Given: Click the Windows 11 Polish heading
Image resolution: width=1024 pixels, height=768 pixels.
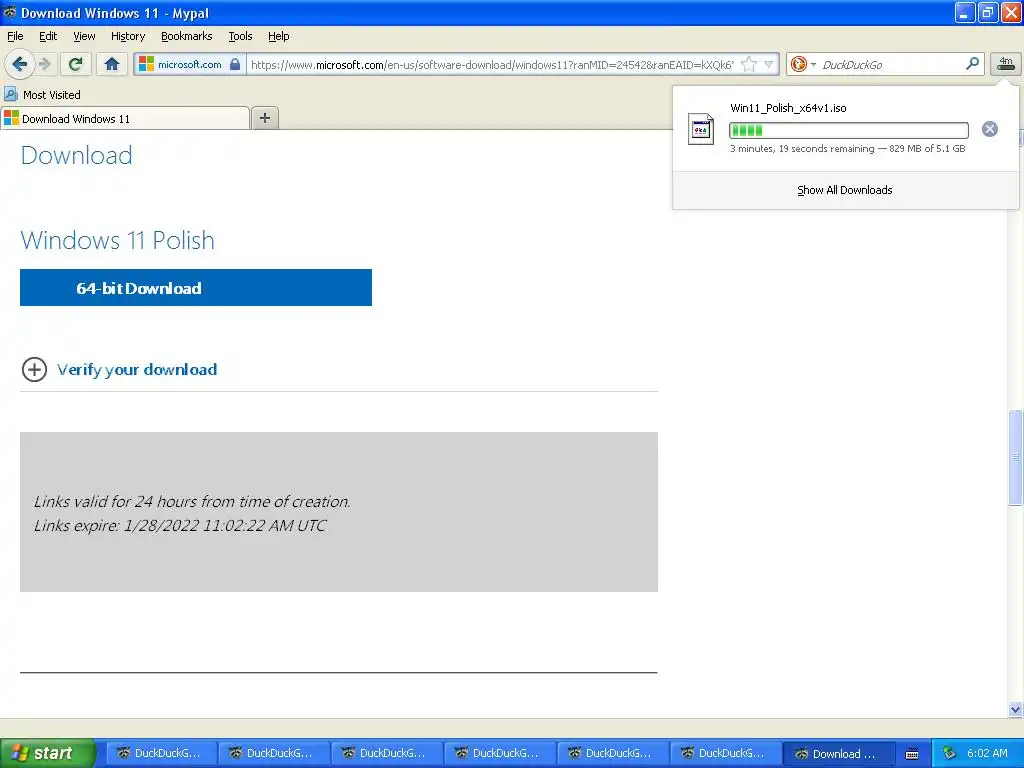Looking at the screenshot, I should pos(118,240).
